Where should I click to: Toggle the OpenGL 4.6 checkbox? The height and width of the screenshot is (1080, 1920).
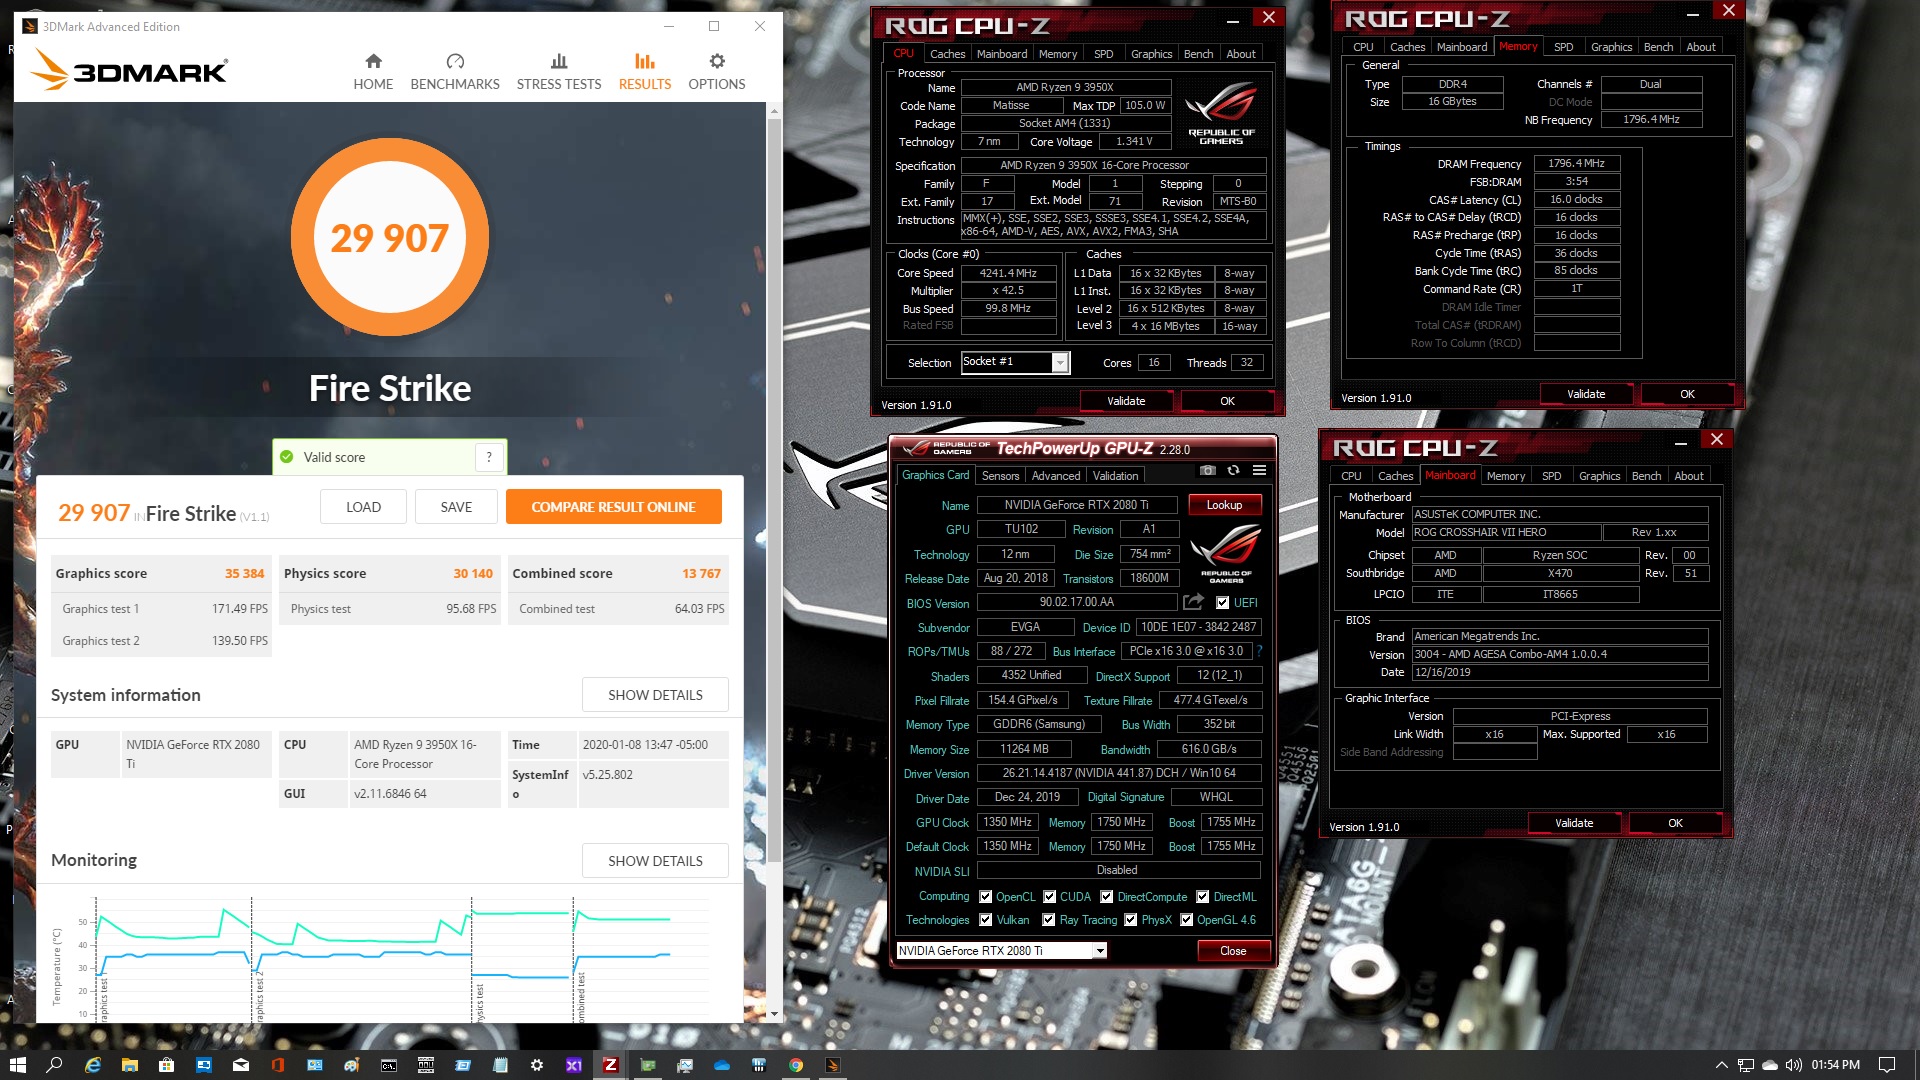(1186, 920)
